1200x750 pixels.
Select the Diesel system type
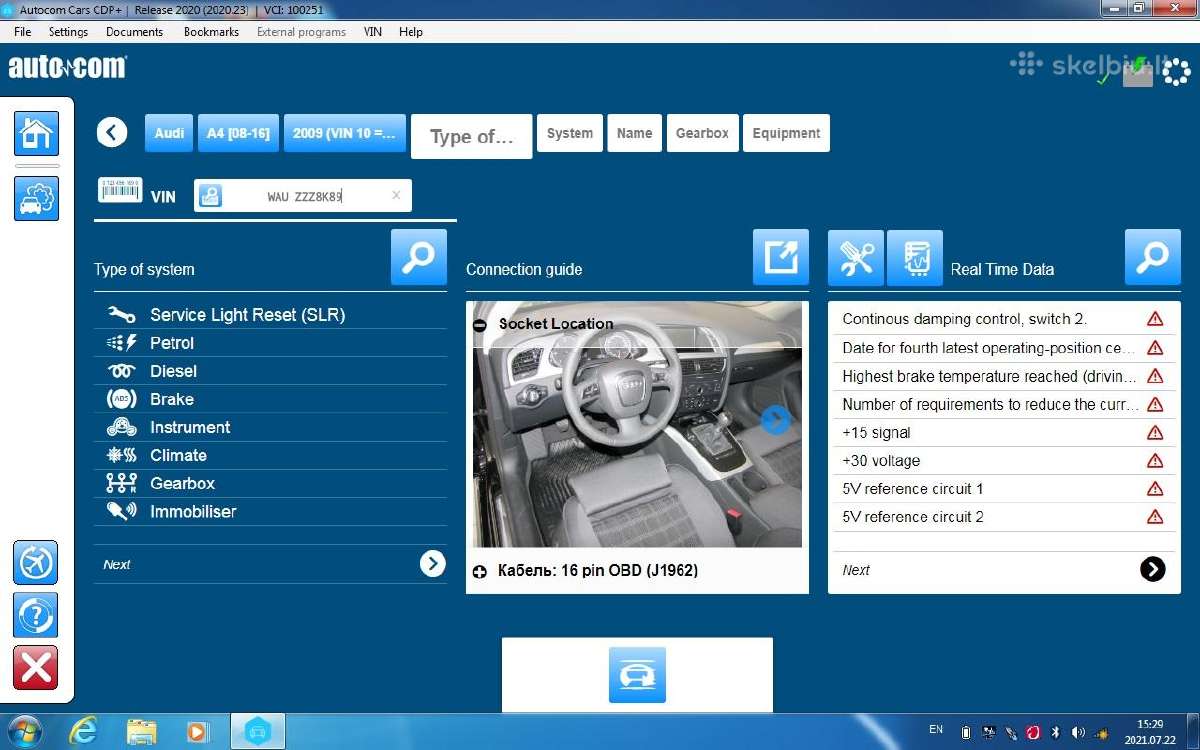coord(270,370)
